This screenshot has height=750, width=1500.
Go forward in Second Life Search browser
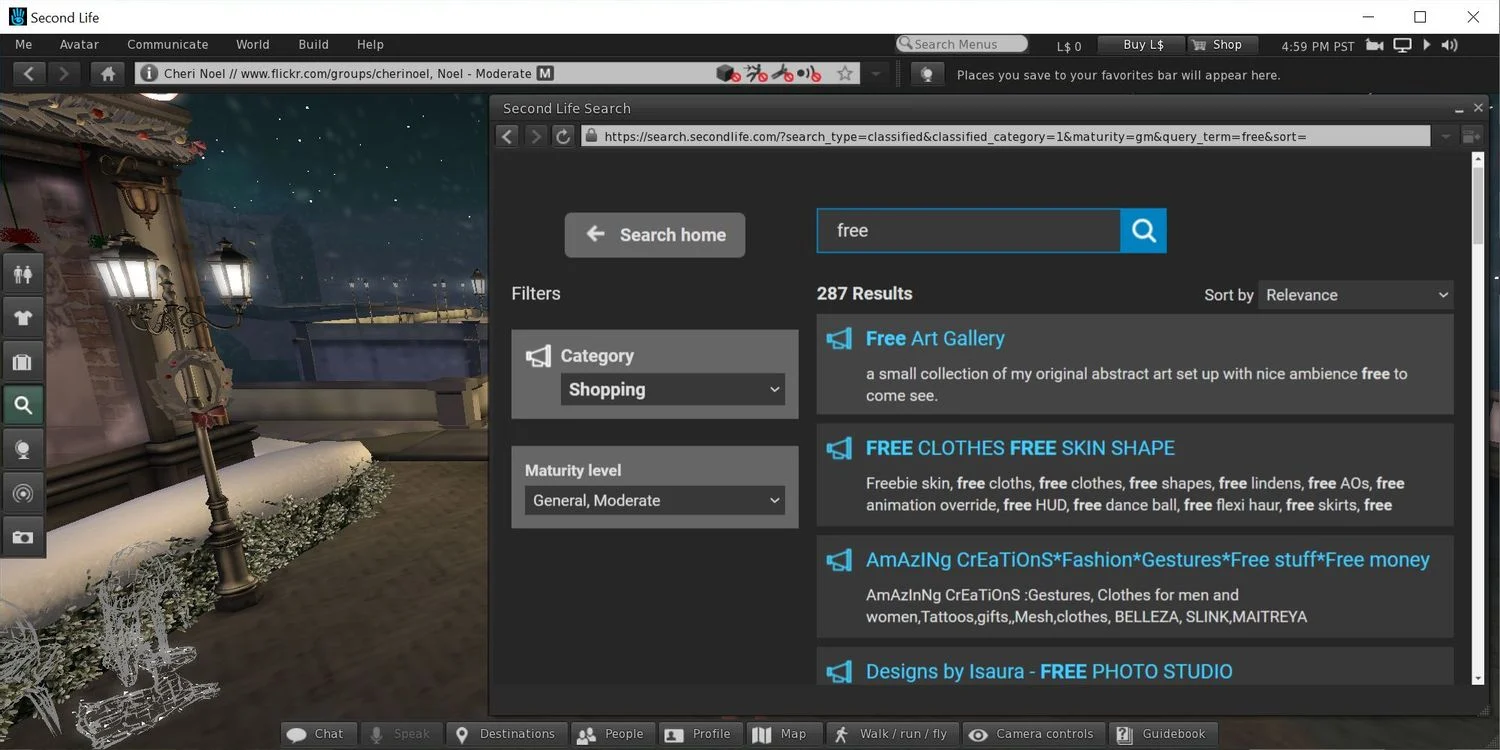click(x=536, y=136)
